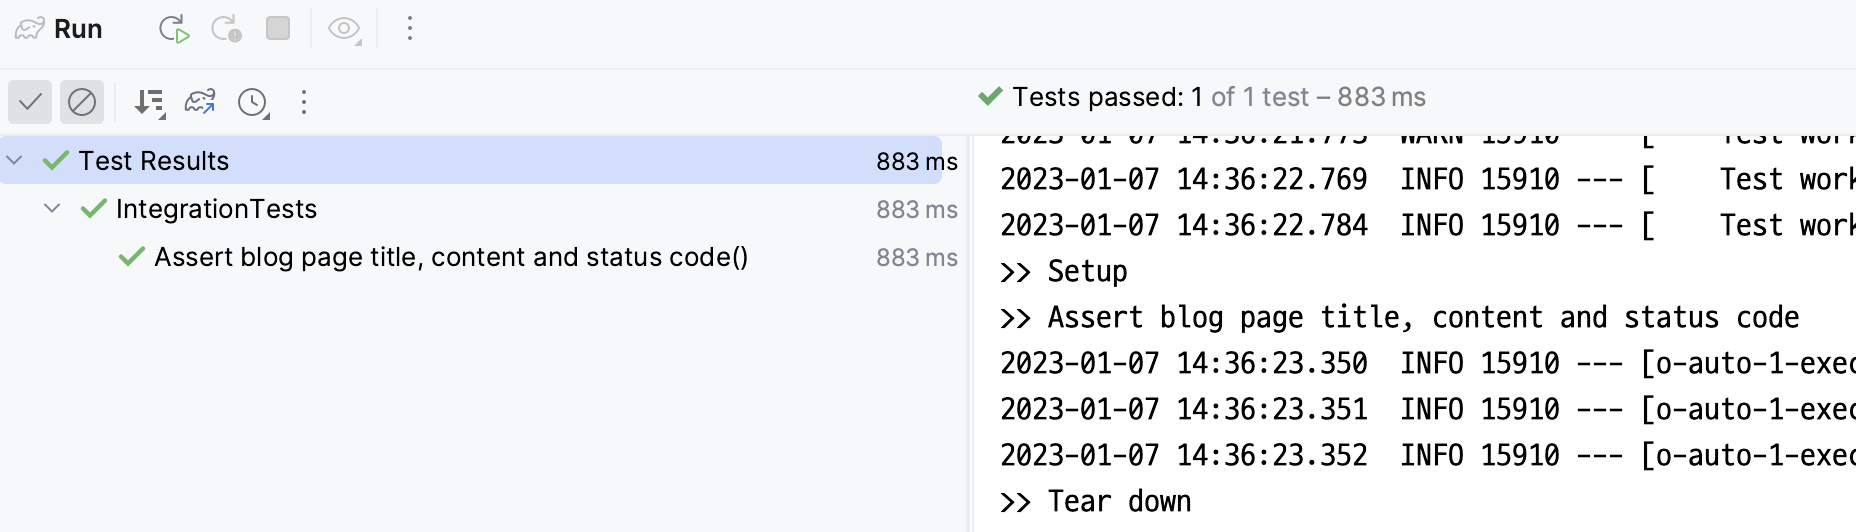Select IntegrationTests in the tree
Screen dimensions: 1856x532
216,209
